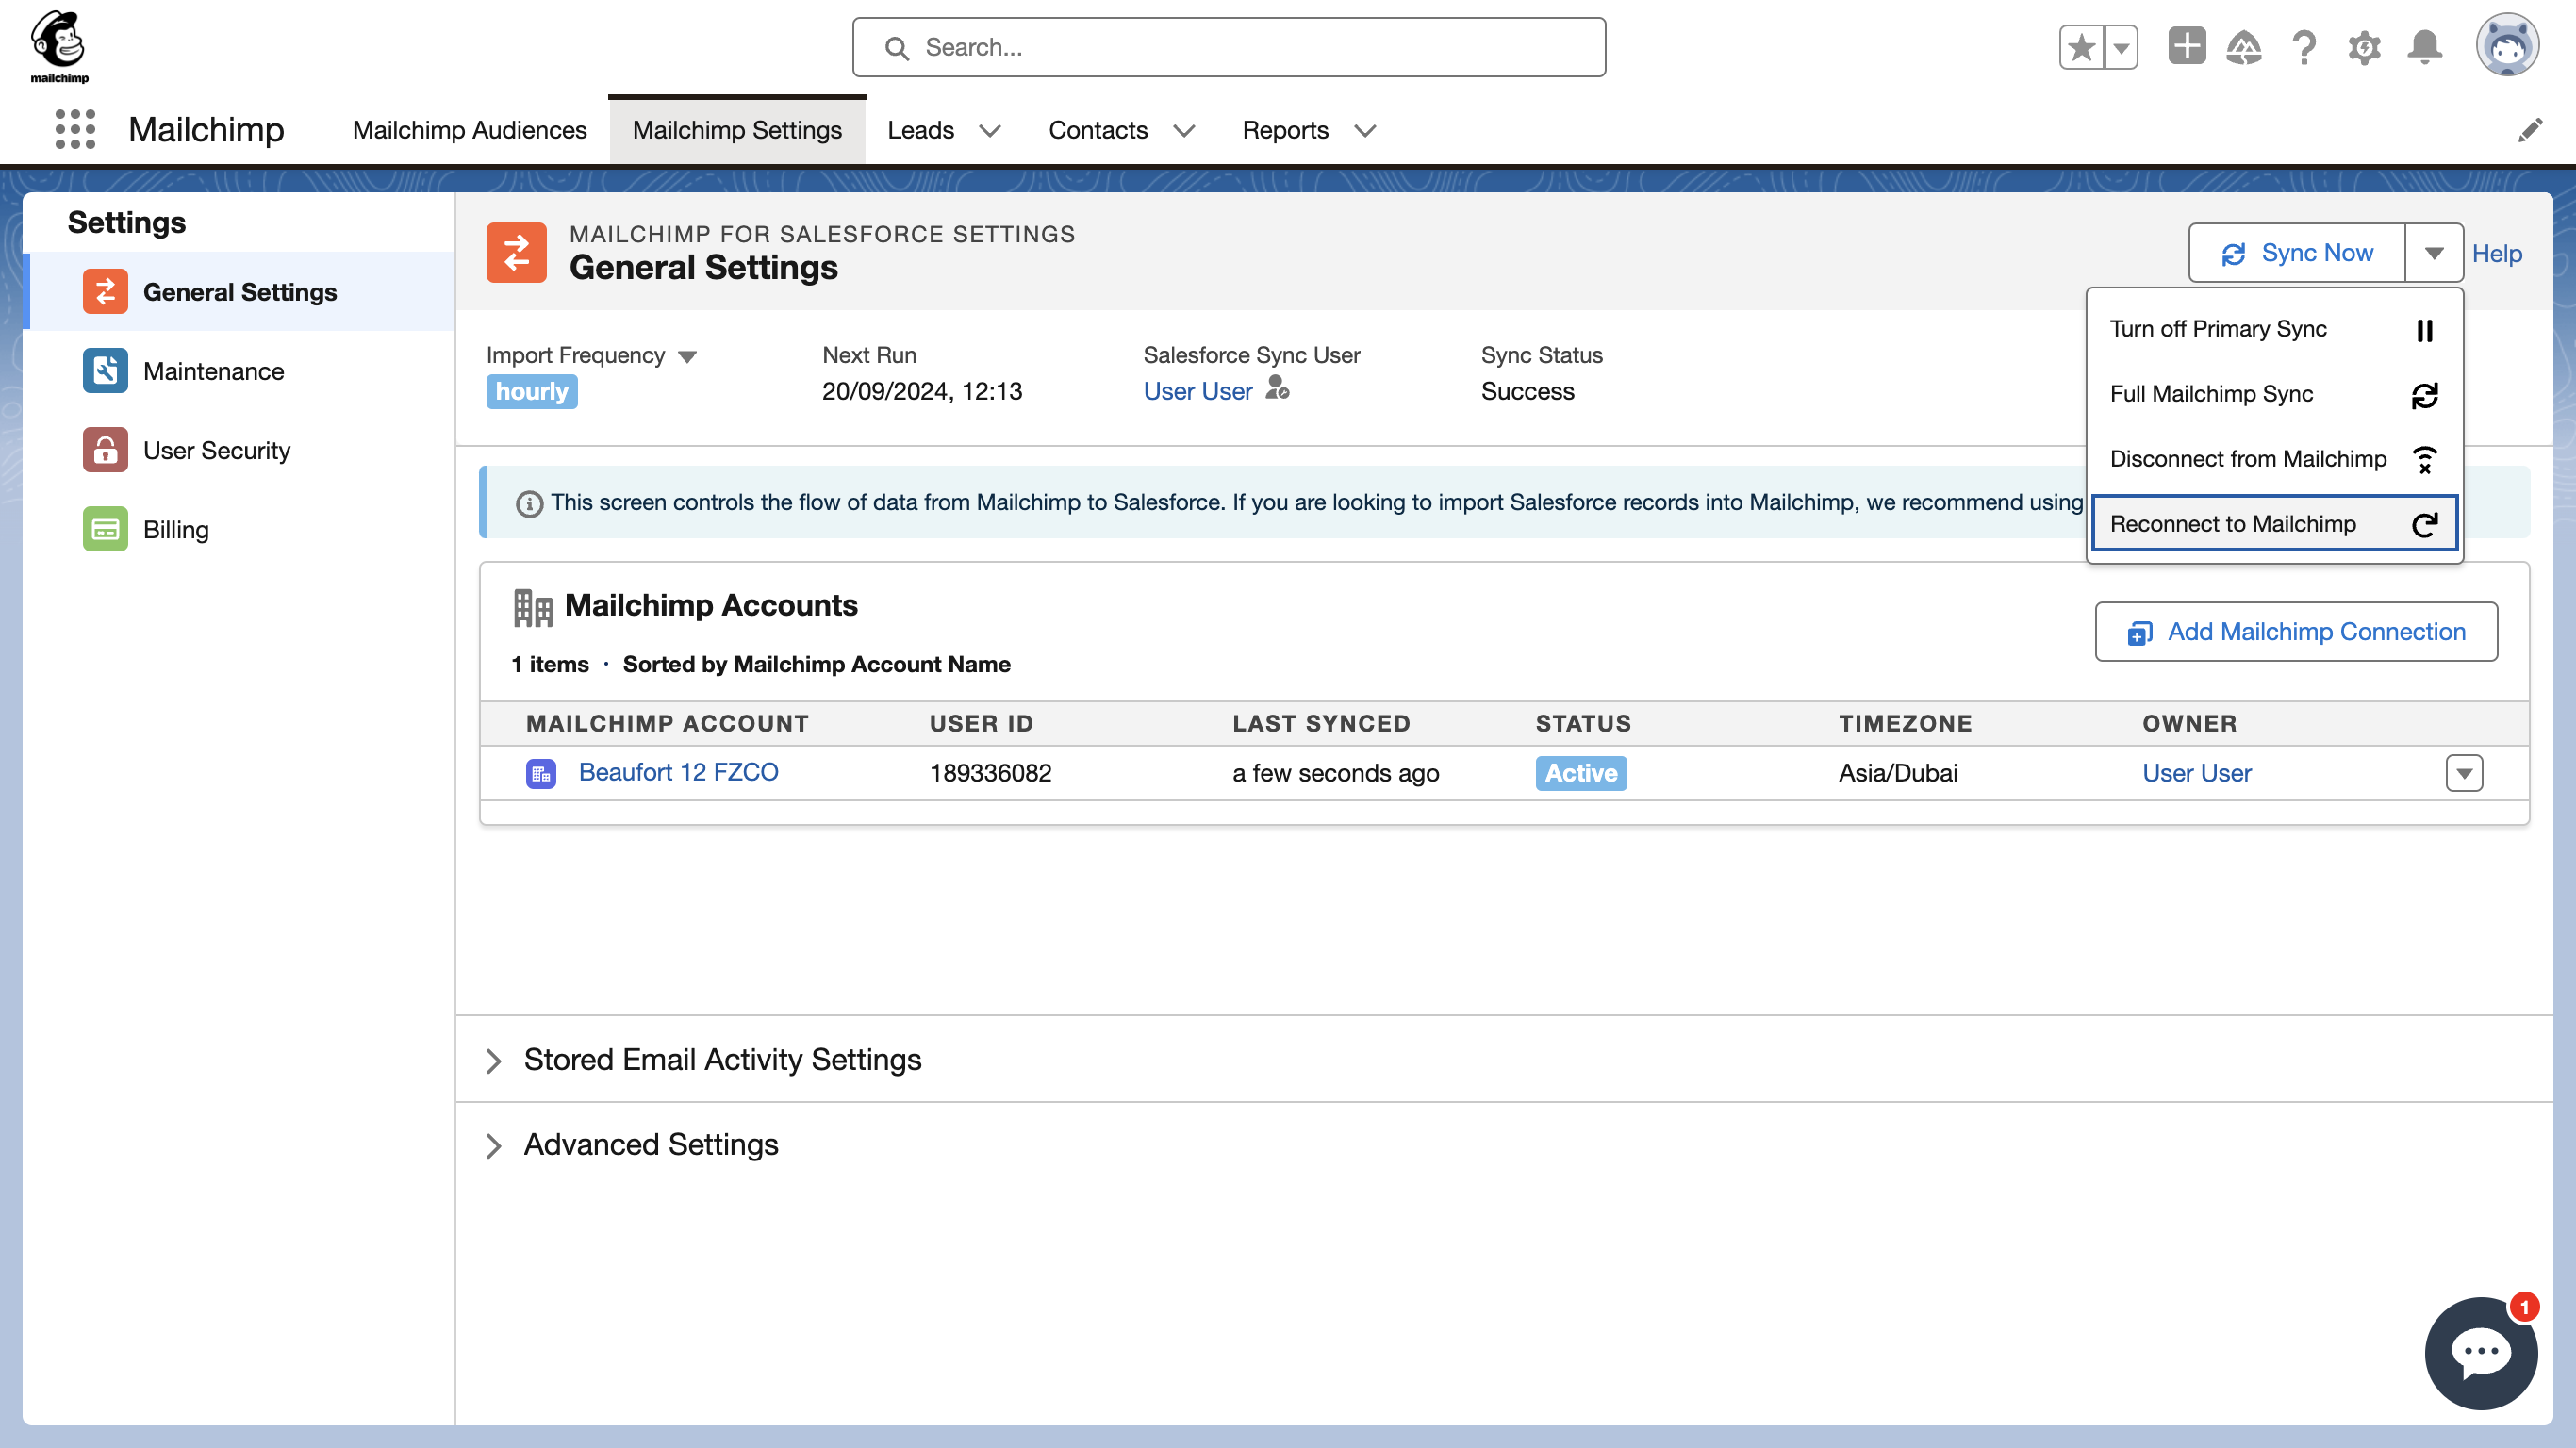
Task: Select the Mailchimp Audiences tab
Action: [469, 129]
